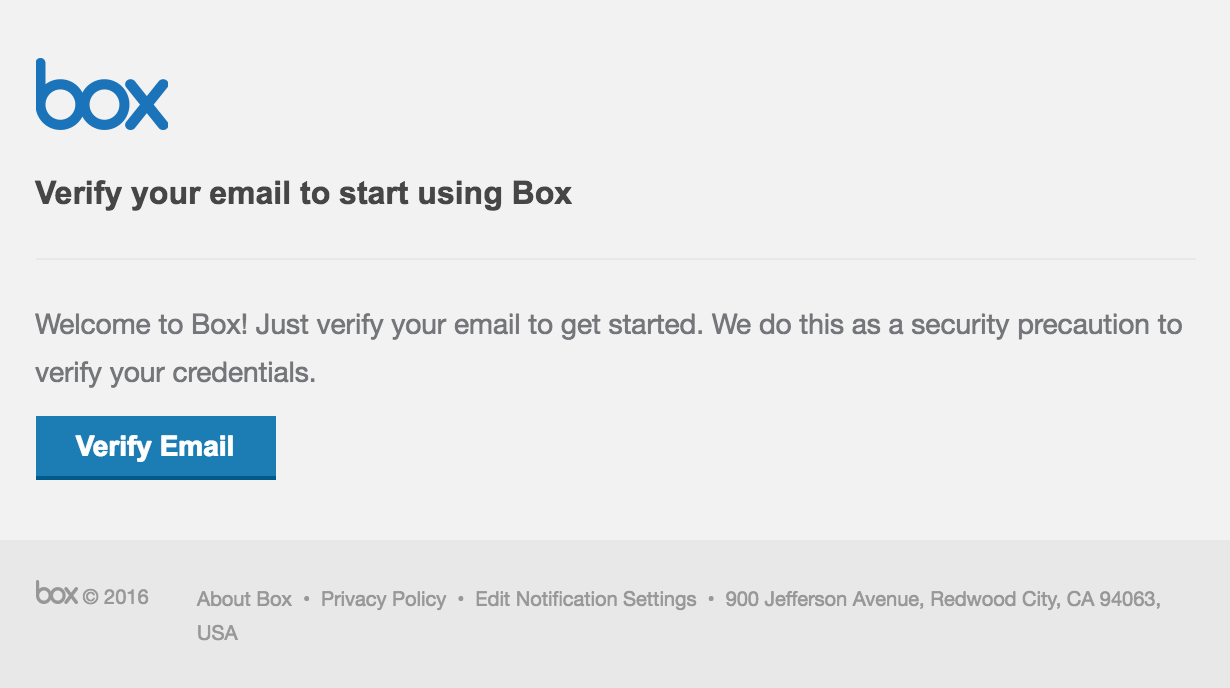Click the letter 'b' in the blue Box logo
This screenshot has height=688, width=1230.
tap(53, 95)
